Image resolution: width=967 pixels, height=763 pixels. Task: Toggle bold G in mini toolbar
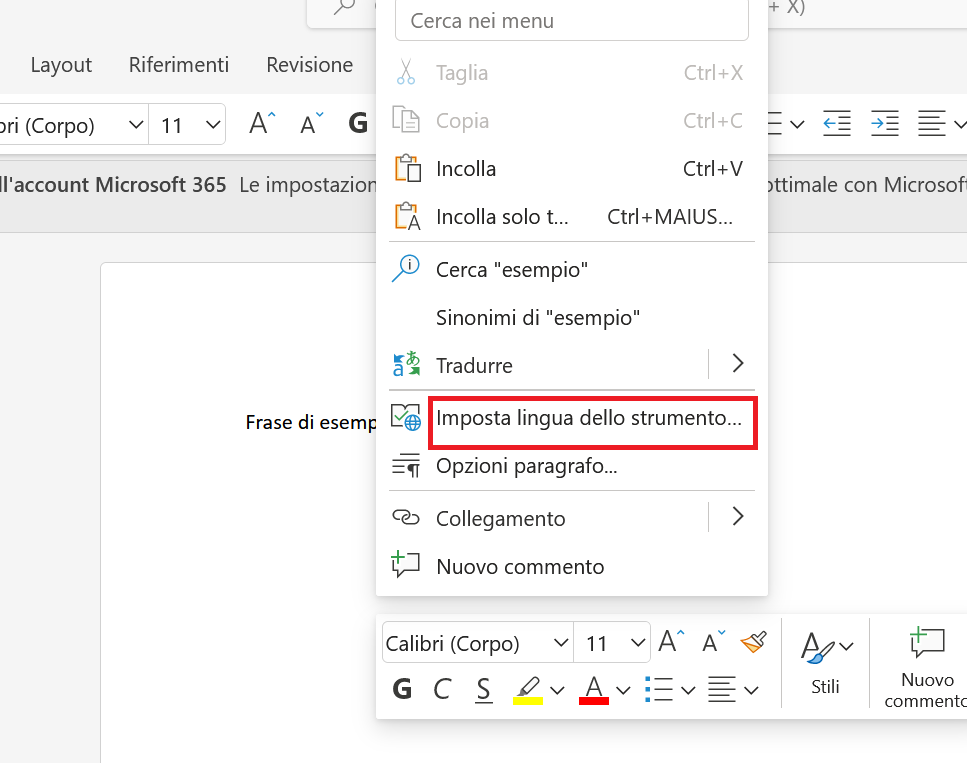coord(402,689)
